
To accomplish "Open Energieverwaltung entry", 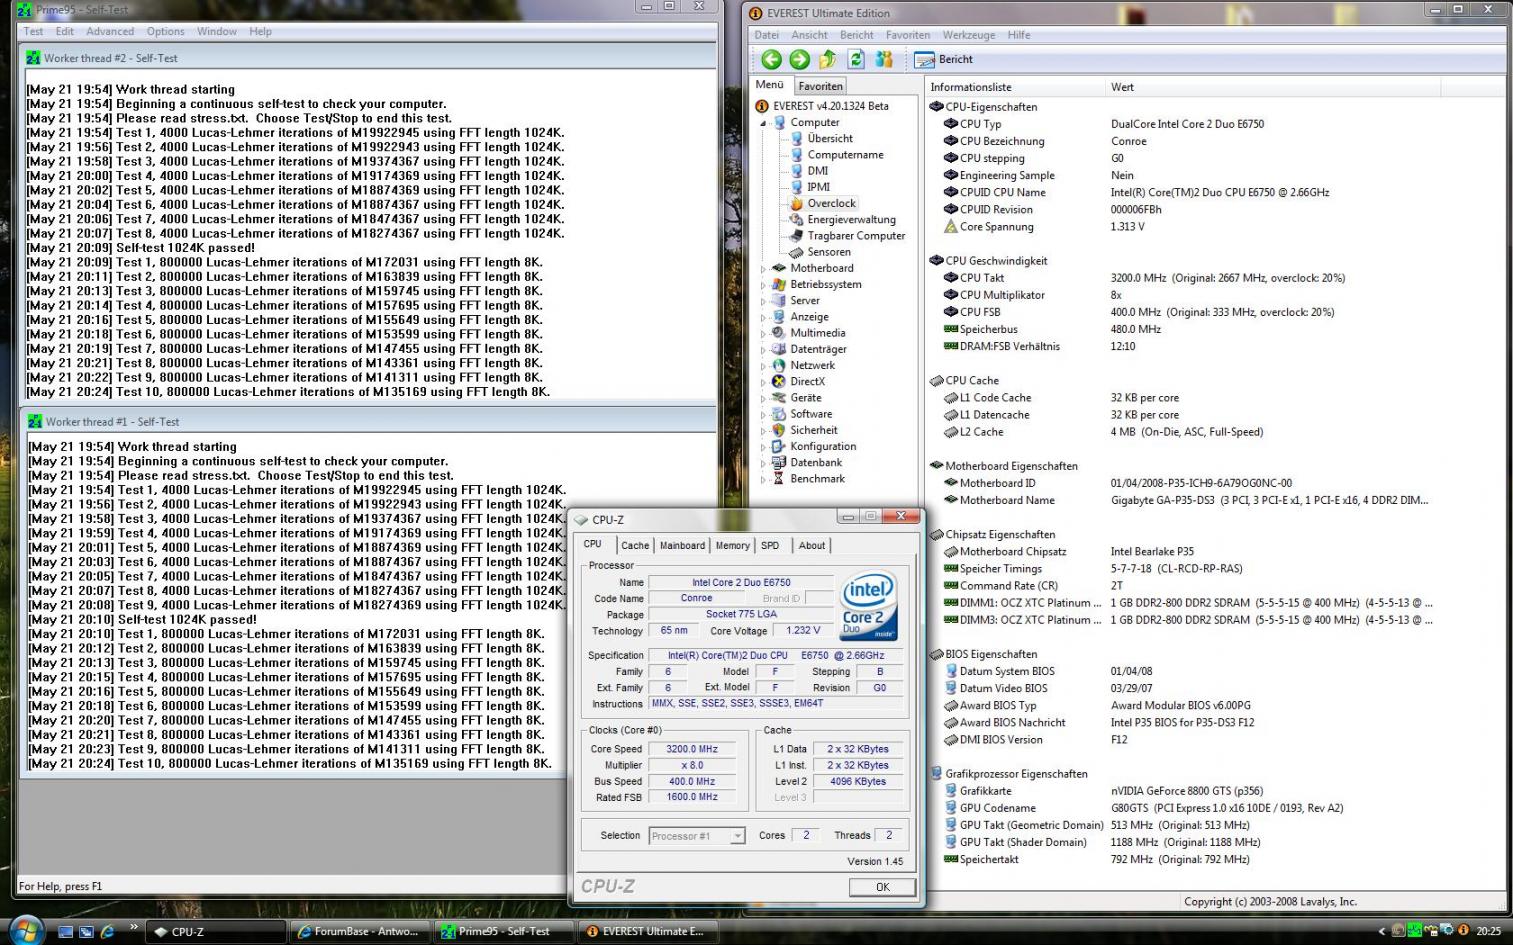I will pos(851,220).
